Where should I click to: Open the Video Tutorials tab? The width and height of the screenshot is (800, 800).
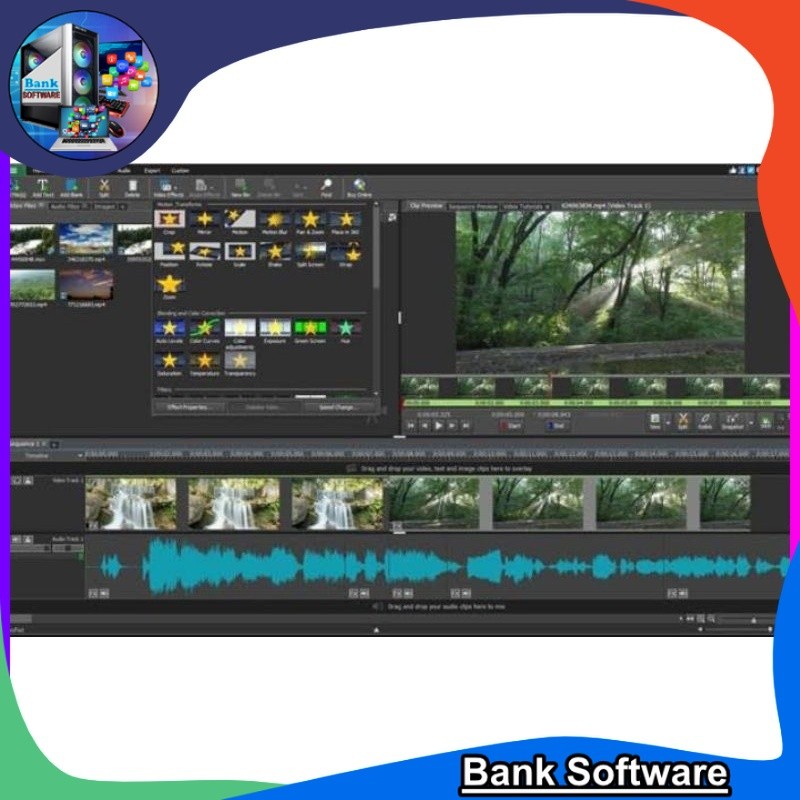click(526, 206)
